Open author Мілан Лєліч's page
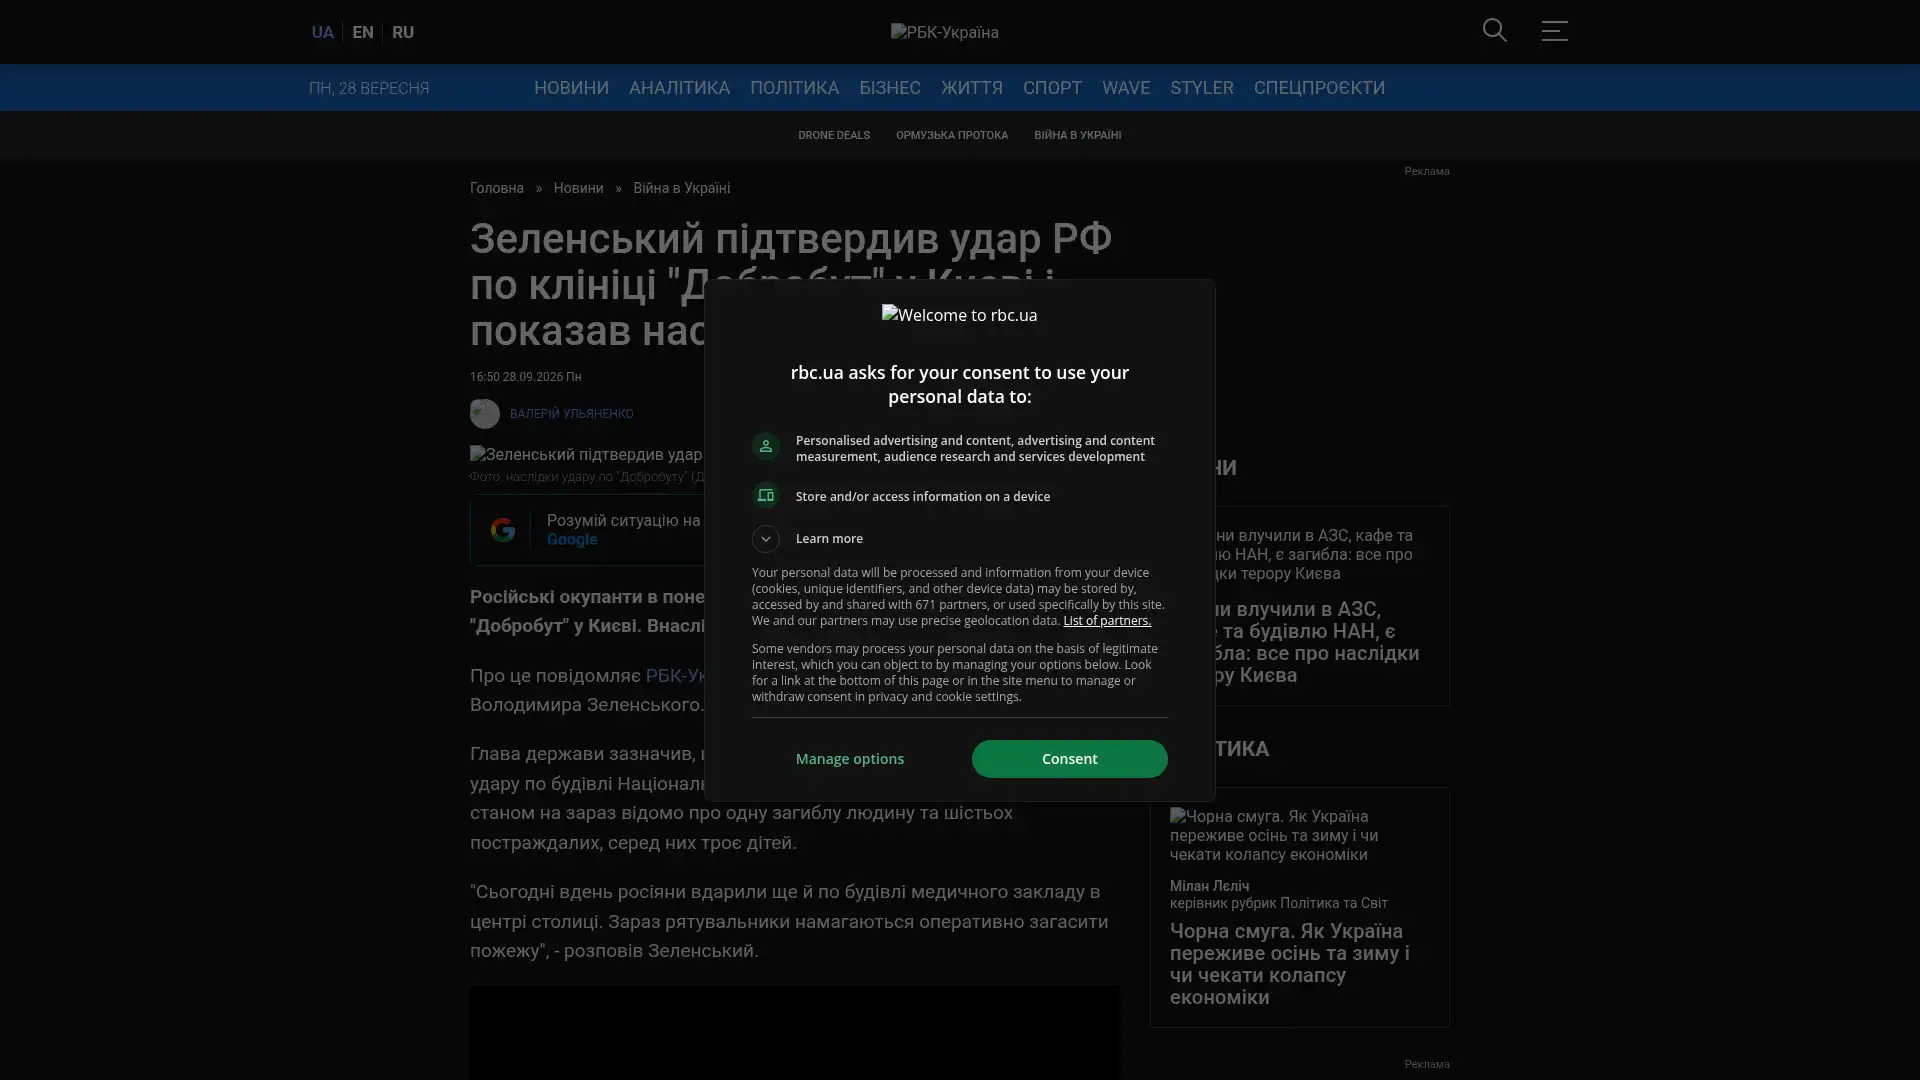Image resolution: width=1920 pixels, height=1080 pixels. (1209, 886)
